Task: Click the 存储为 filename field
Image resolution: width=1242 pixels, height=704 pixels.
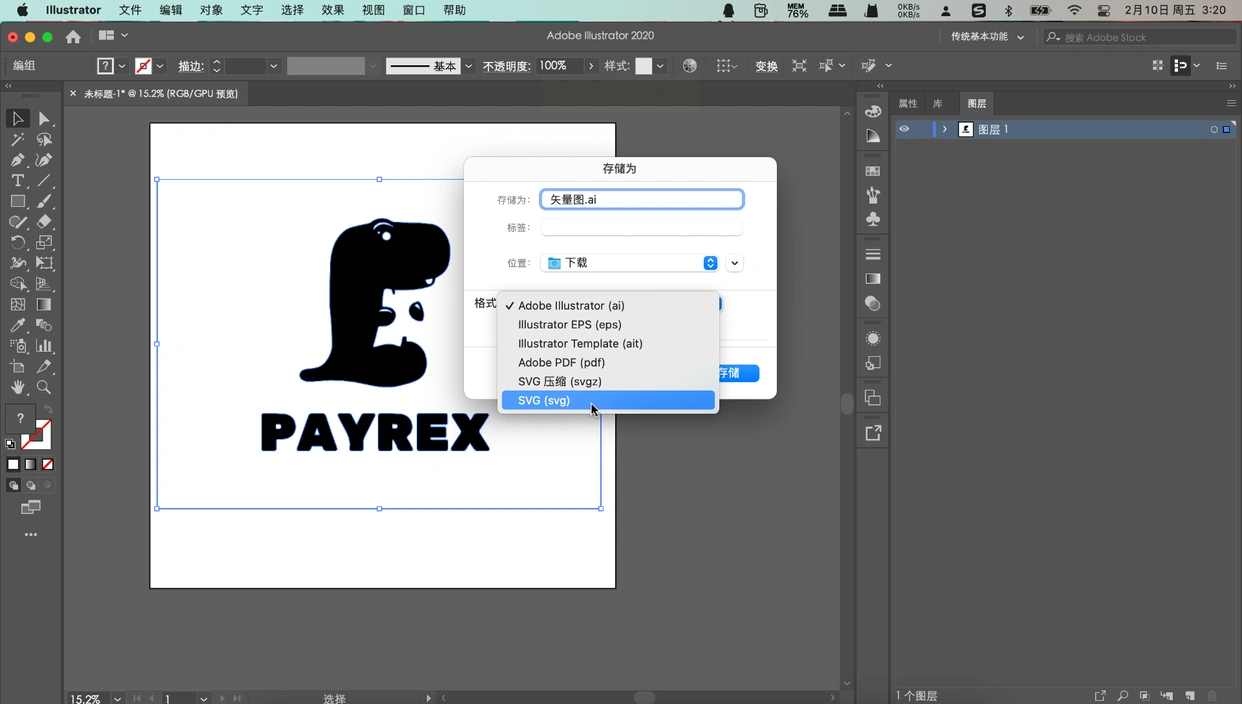Action: (x=641, y=200)
